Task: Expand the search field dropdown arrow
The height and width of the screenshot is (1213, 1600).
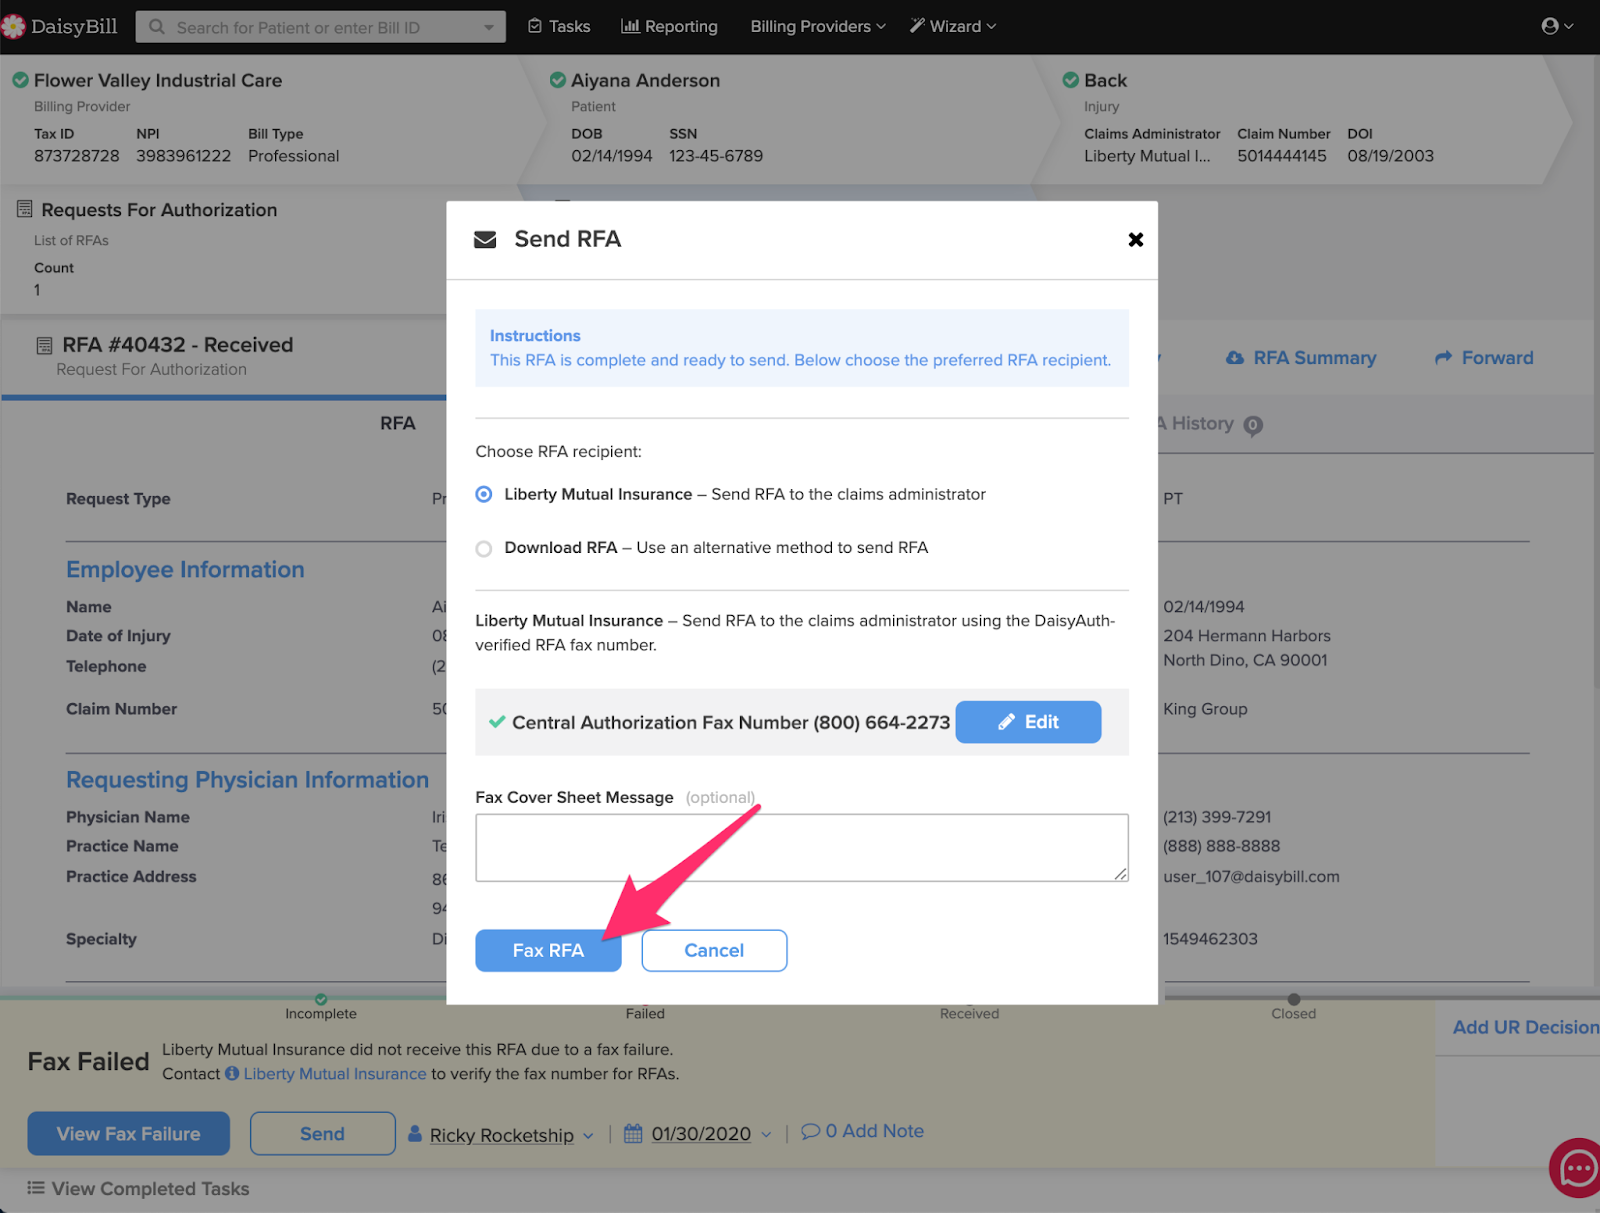Action: point(489,27)
